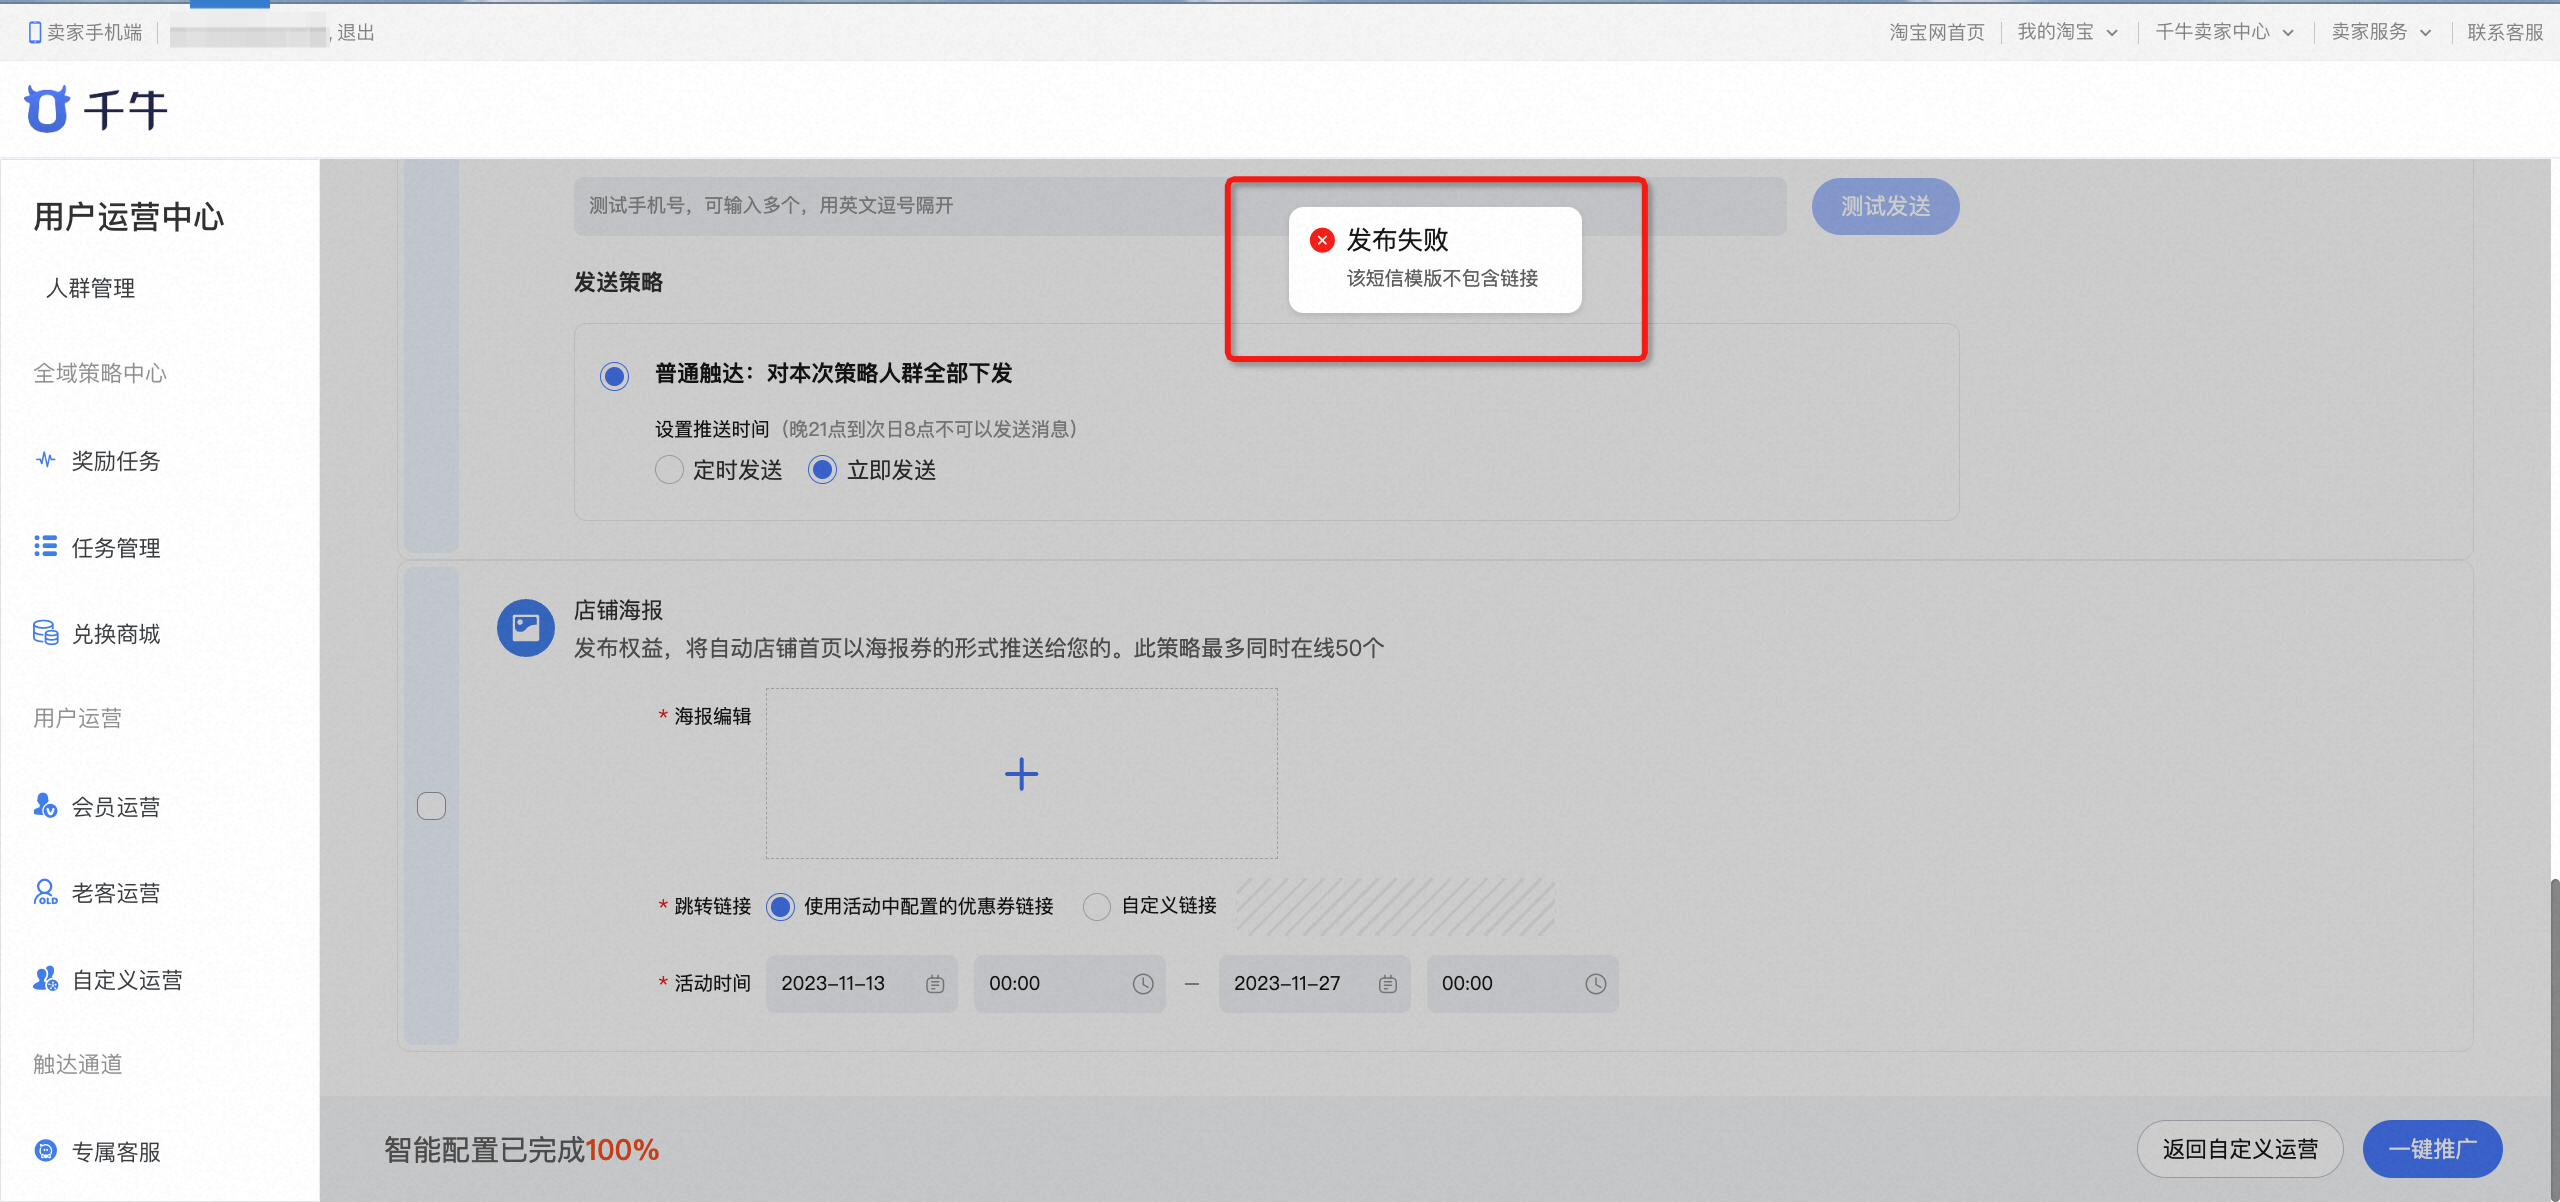Click calendar icon of start date 2023-11-13
The width and height of the screenshot is (2560, 1202).
click(935, 984)
